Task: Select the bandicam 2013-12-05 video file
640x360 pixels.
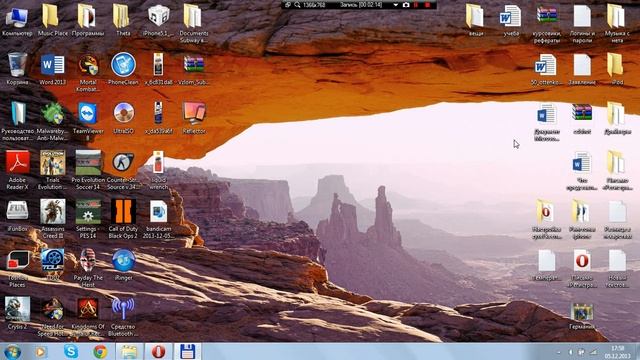Action: pos(158,219)
